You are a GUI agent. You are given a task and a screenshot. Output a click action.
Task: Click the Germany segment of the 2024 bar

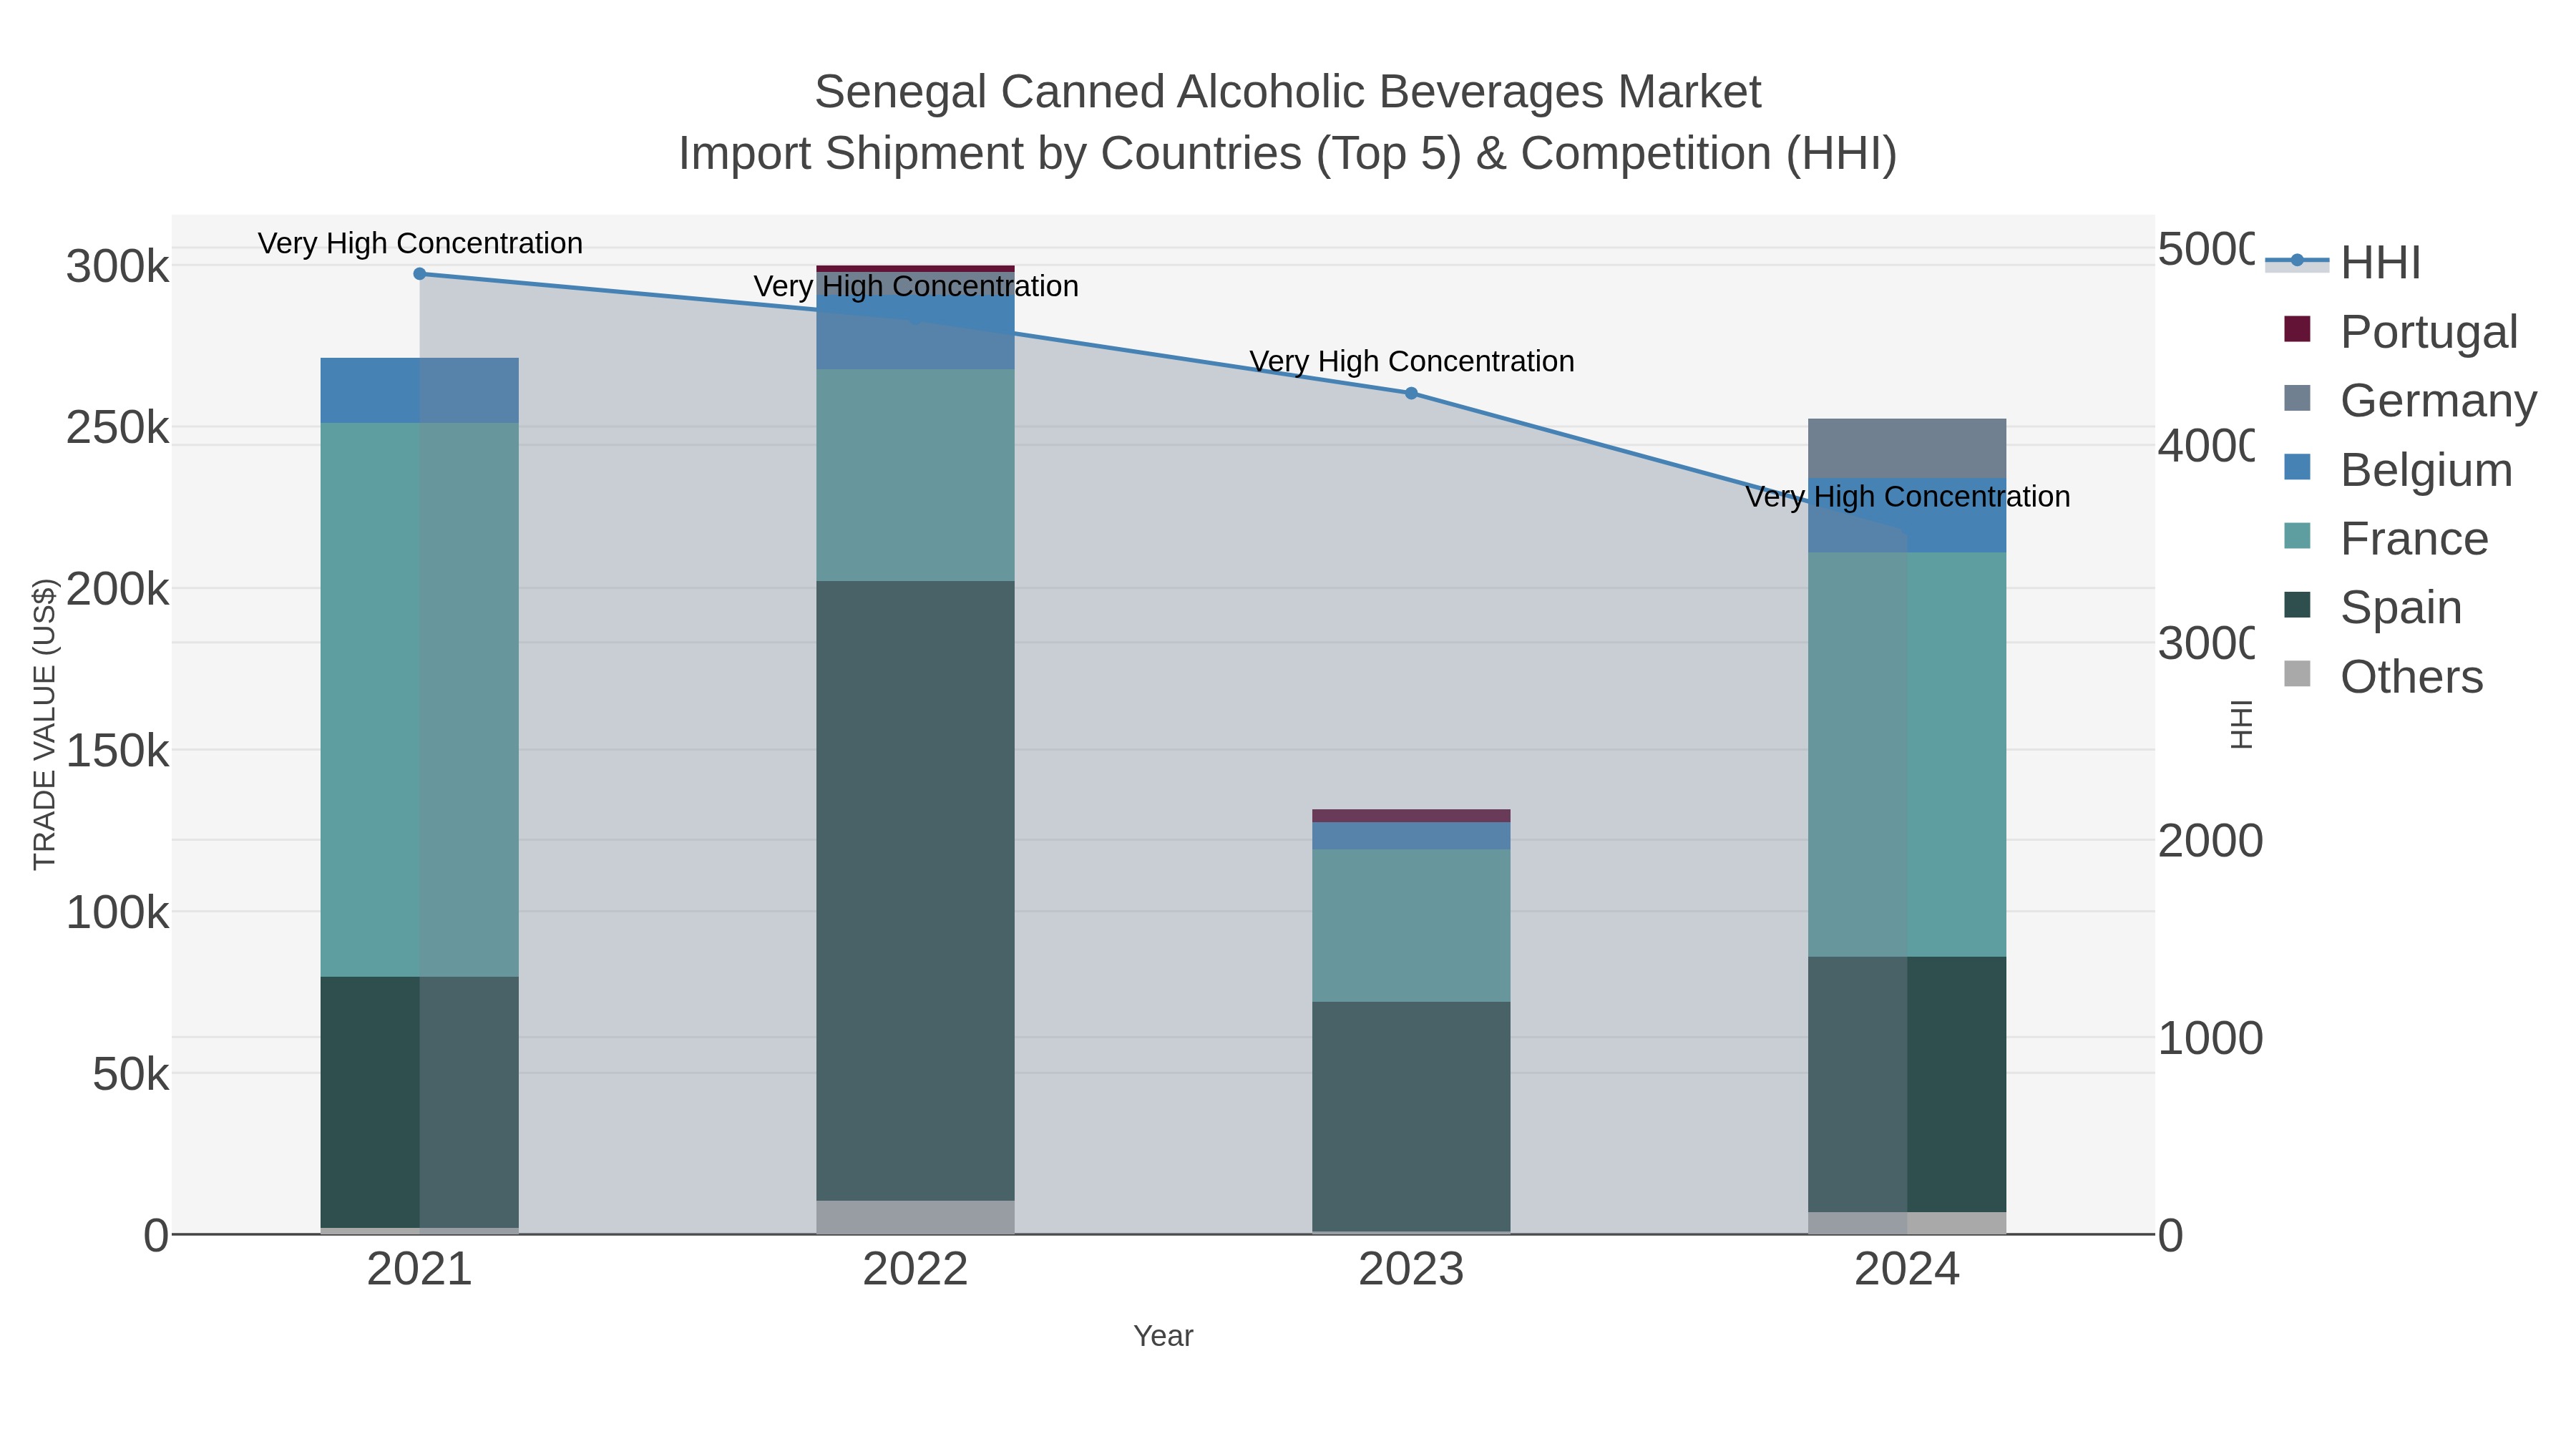click(1907, 449)
